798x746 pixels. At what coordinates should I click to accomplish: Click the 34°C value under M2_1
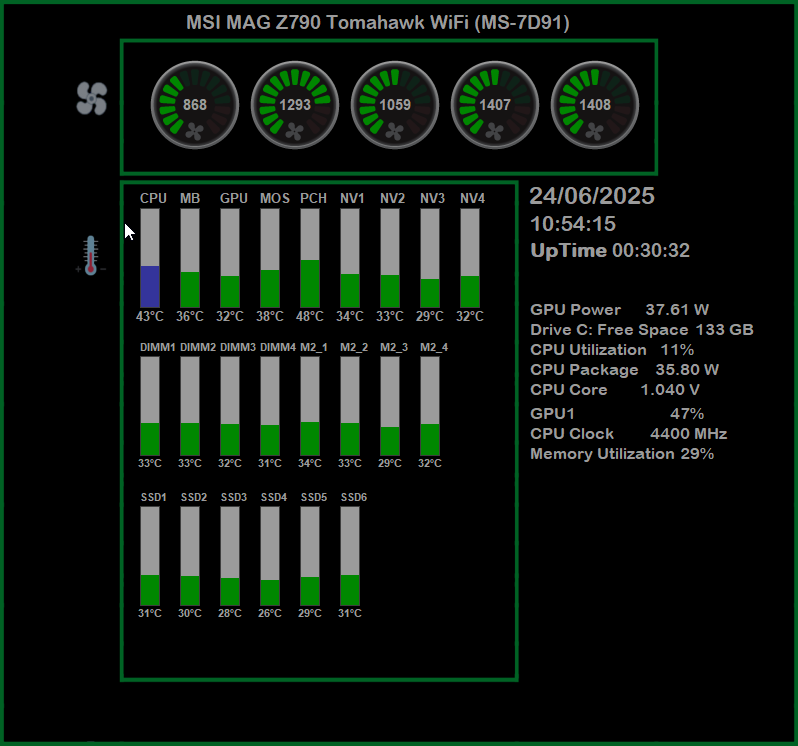pos(310,463)
